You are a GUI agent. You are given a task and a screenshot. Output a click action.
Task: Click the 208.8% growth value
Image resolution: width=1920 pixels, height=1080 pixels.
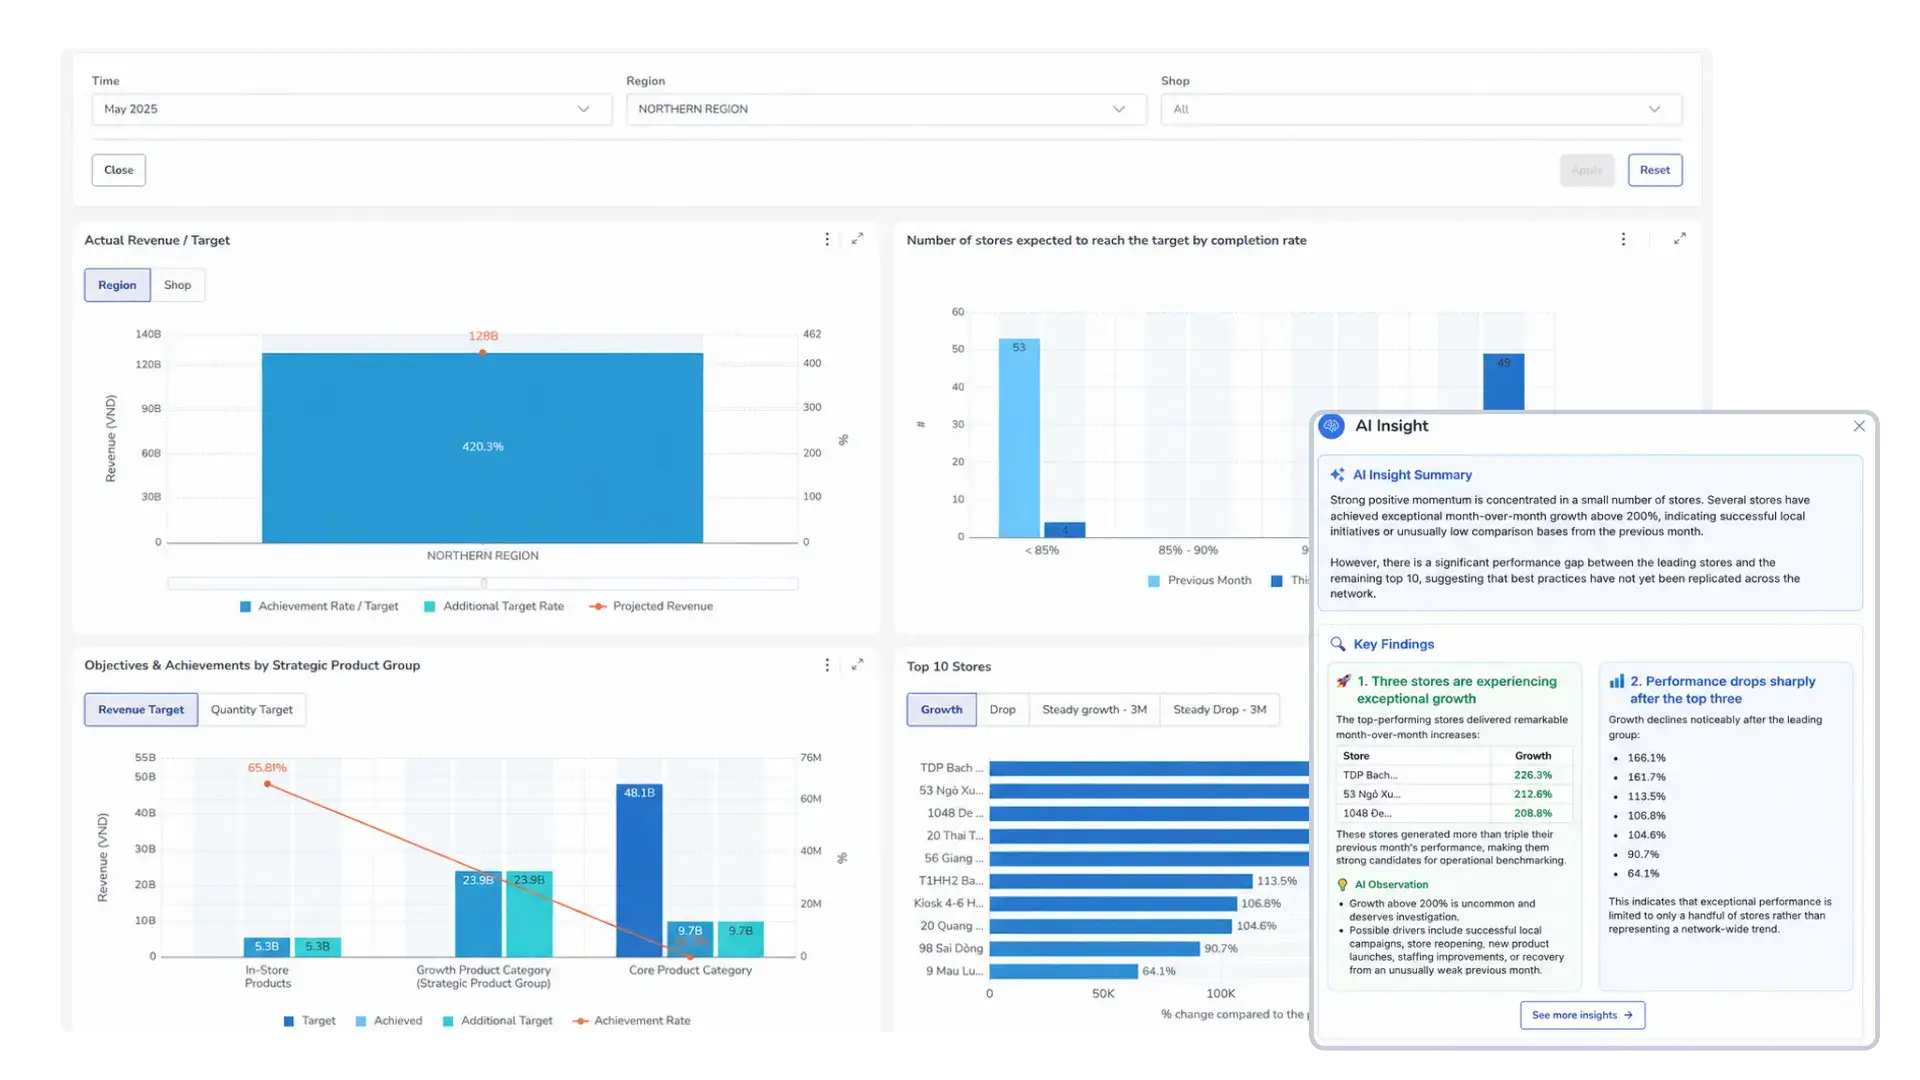[x=1532, y=813]
